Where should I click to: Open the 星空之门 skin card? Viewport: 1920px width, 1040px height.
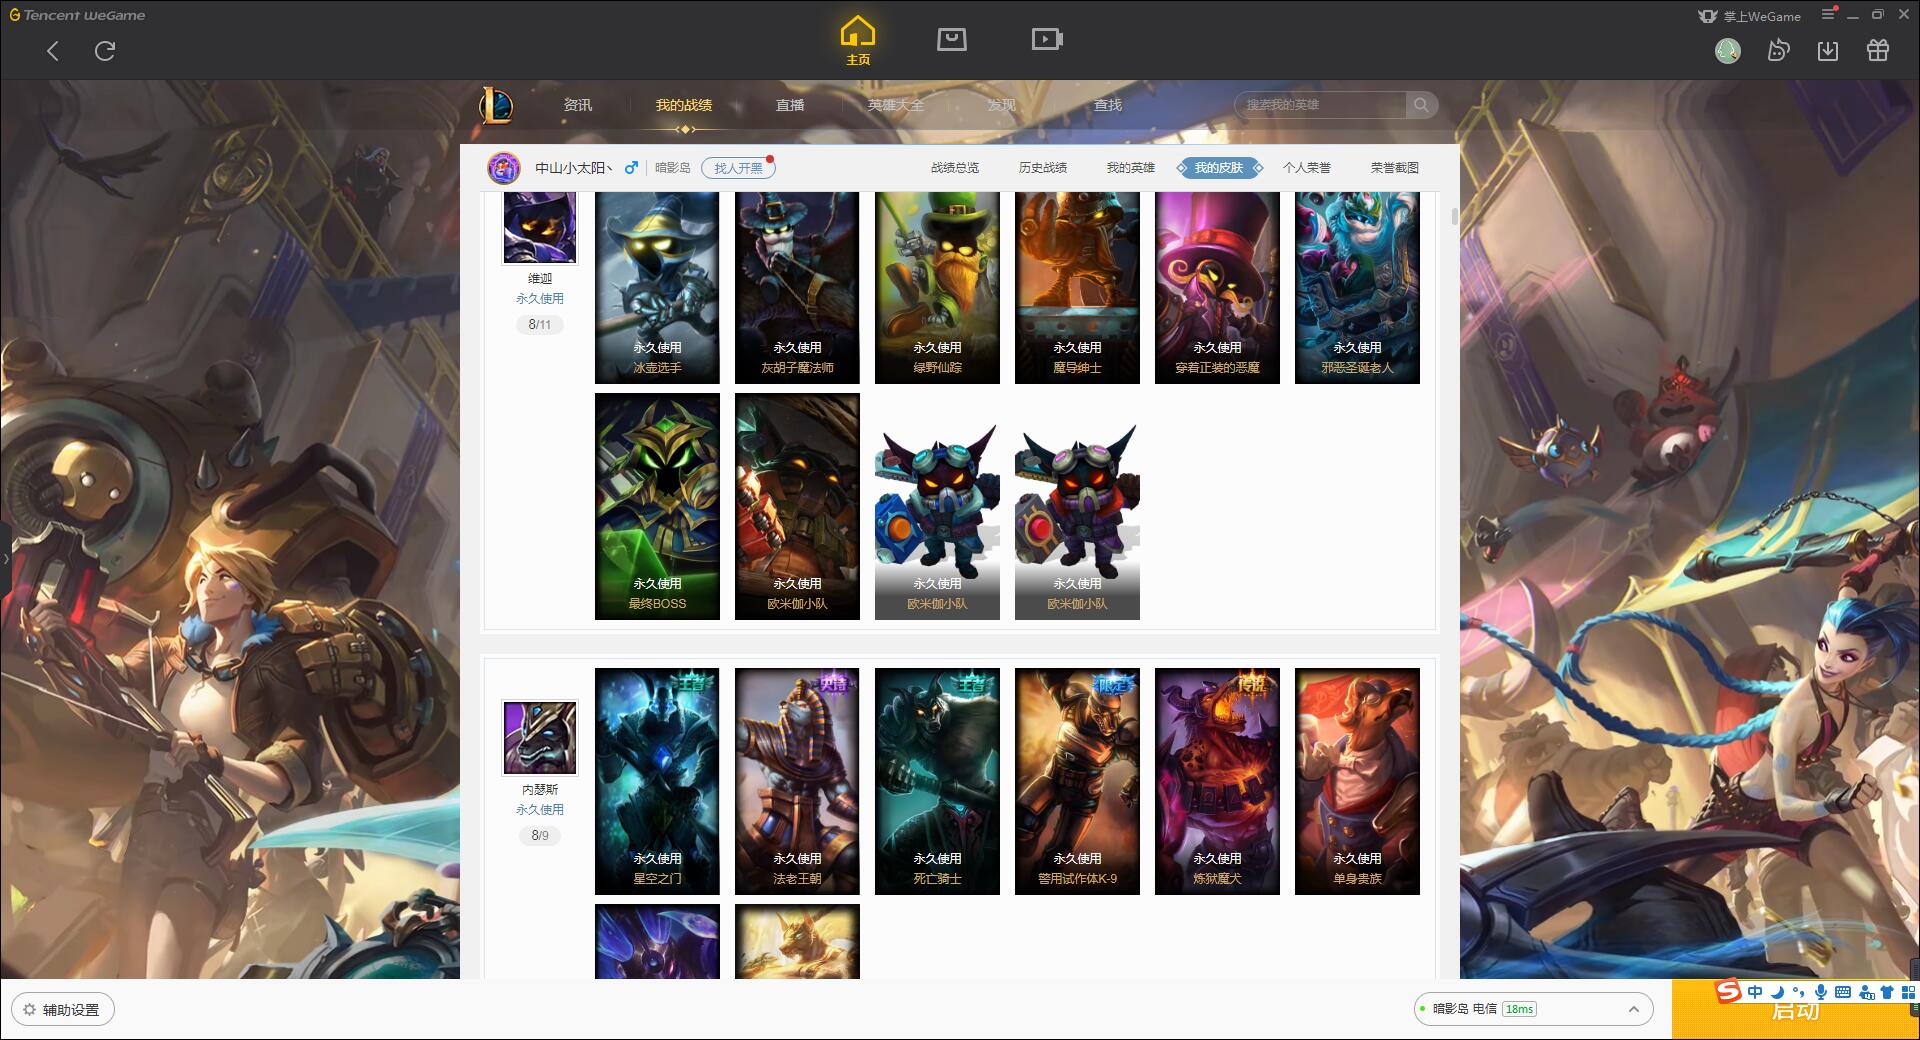(657, 781)
